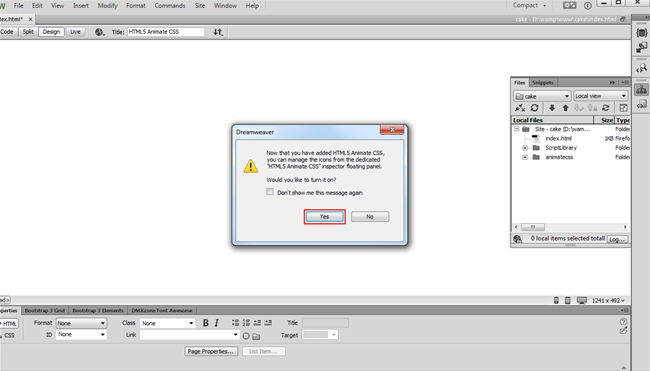Switch Properties to CSS mode
This screenshot has height=371, width=650.
pos(9,335)
